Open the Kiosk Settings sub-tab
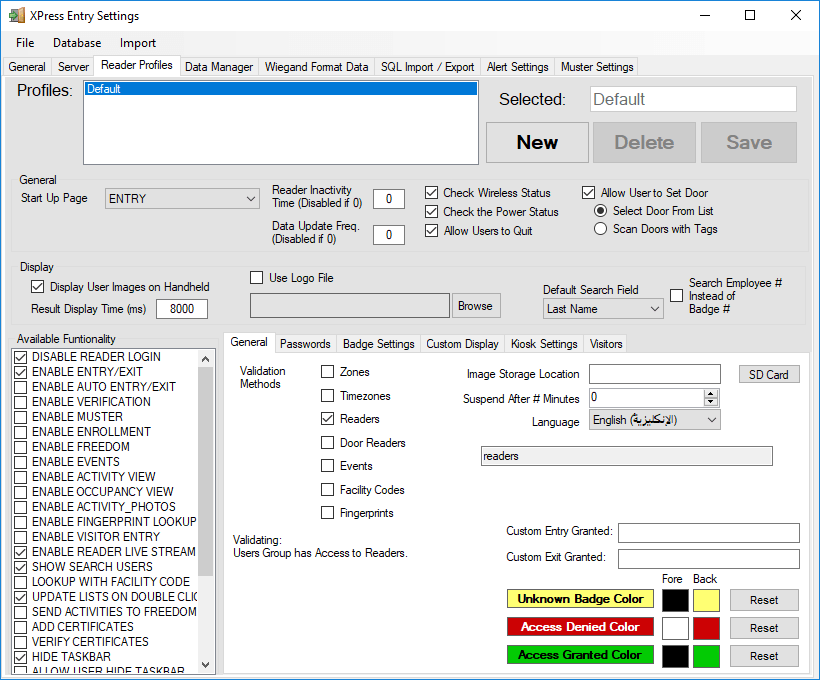Screen dimensions: 820x680 (544, 344)
